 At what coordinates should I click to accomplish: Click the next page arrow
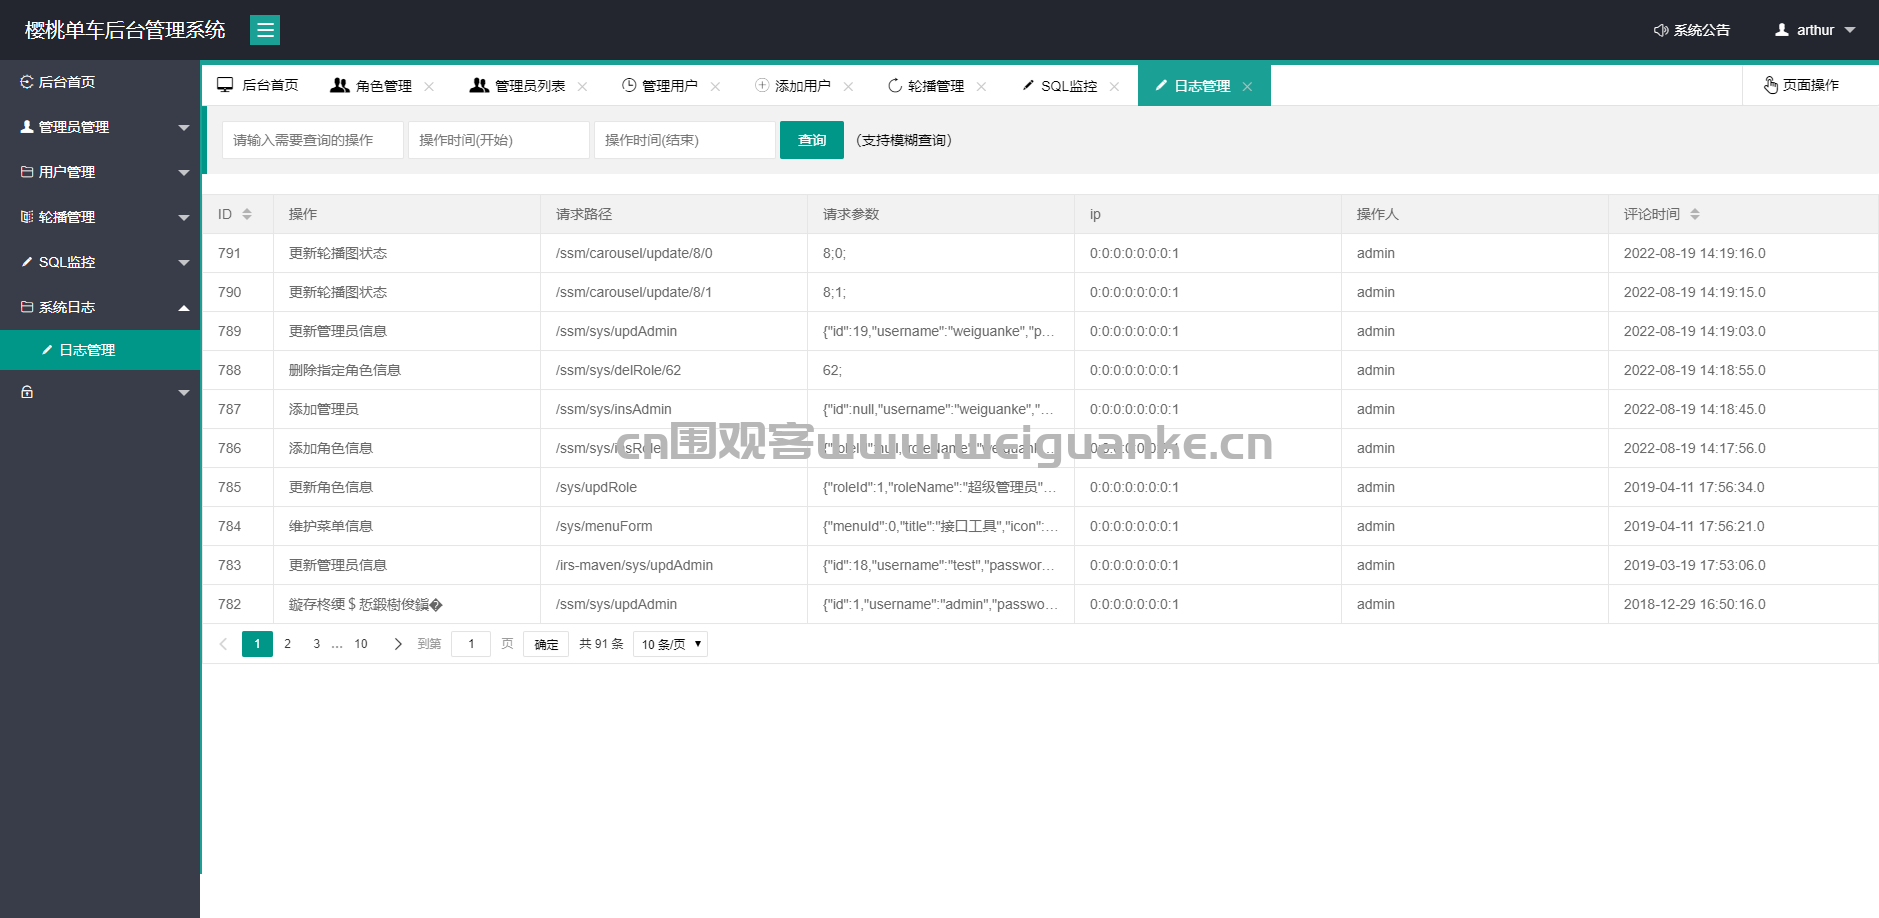coord(398,644)
